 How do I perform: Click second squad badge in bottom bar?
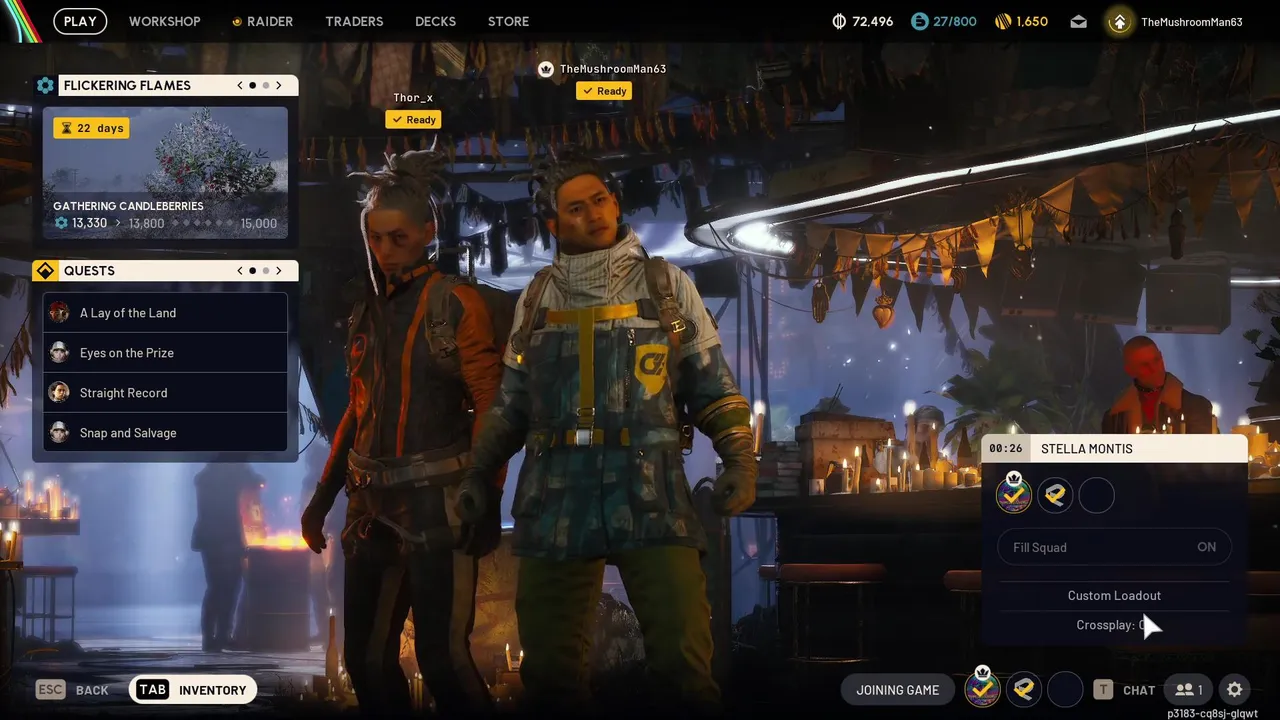1023,689
